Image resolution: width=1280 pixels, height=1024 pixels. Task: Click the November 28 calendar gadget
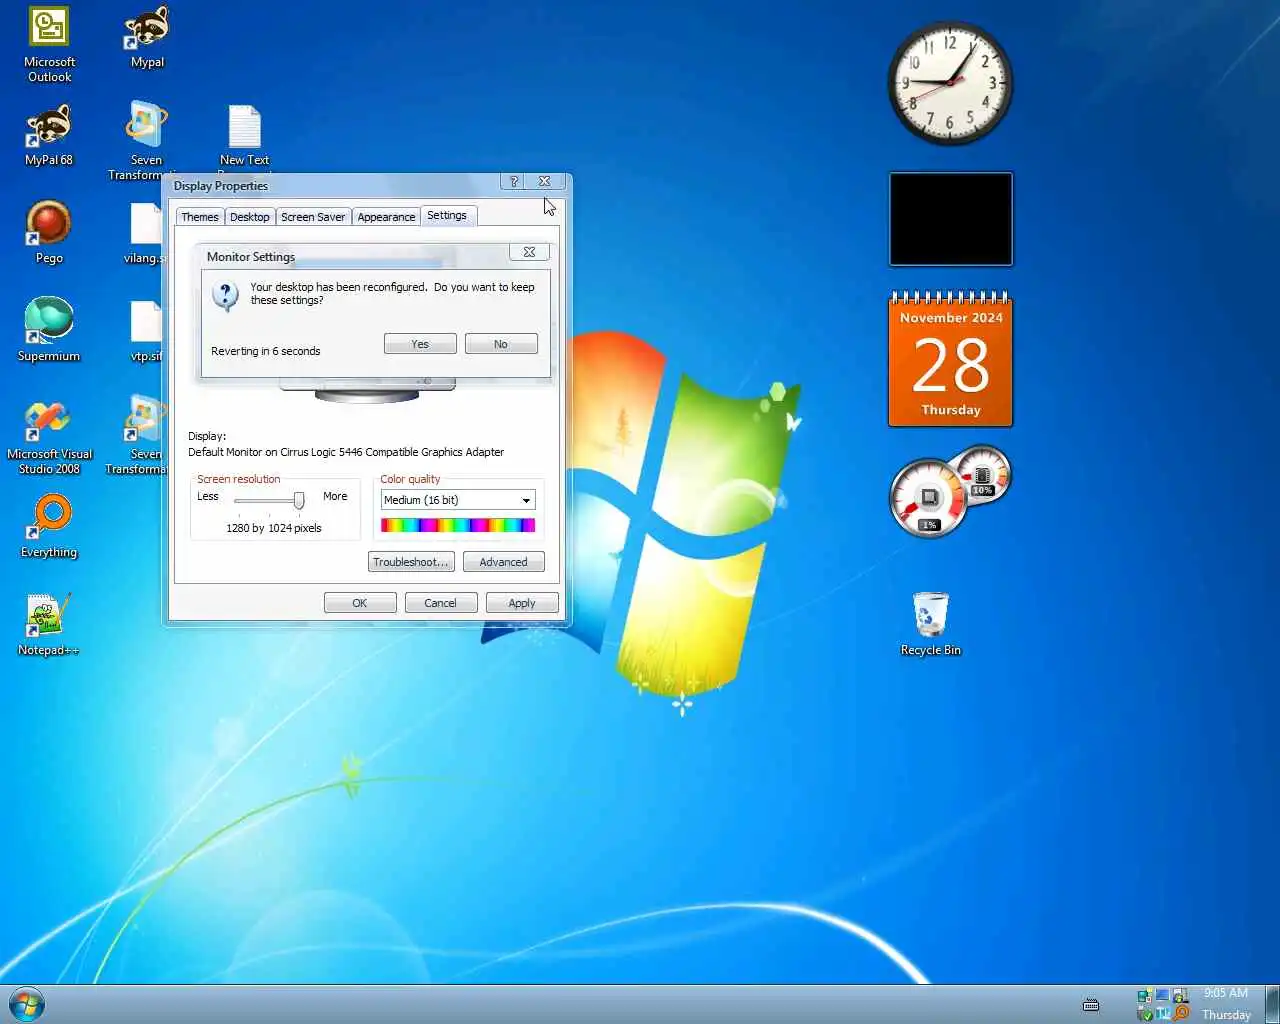click(950, 360)
